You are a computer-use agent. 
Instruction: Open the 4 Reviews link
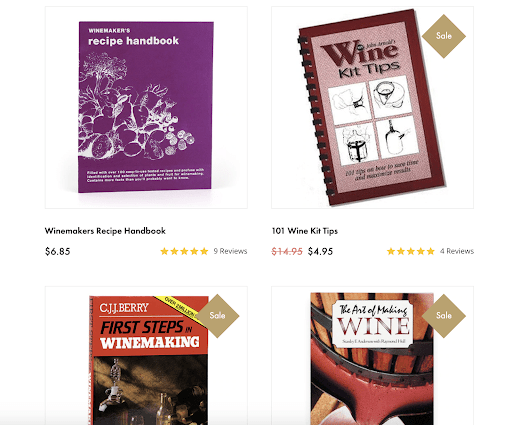(x=457, y=251)
